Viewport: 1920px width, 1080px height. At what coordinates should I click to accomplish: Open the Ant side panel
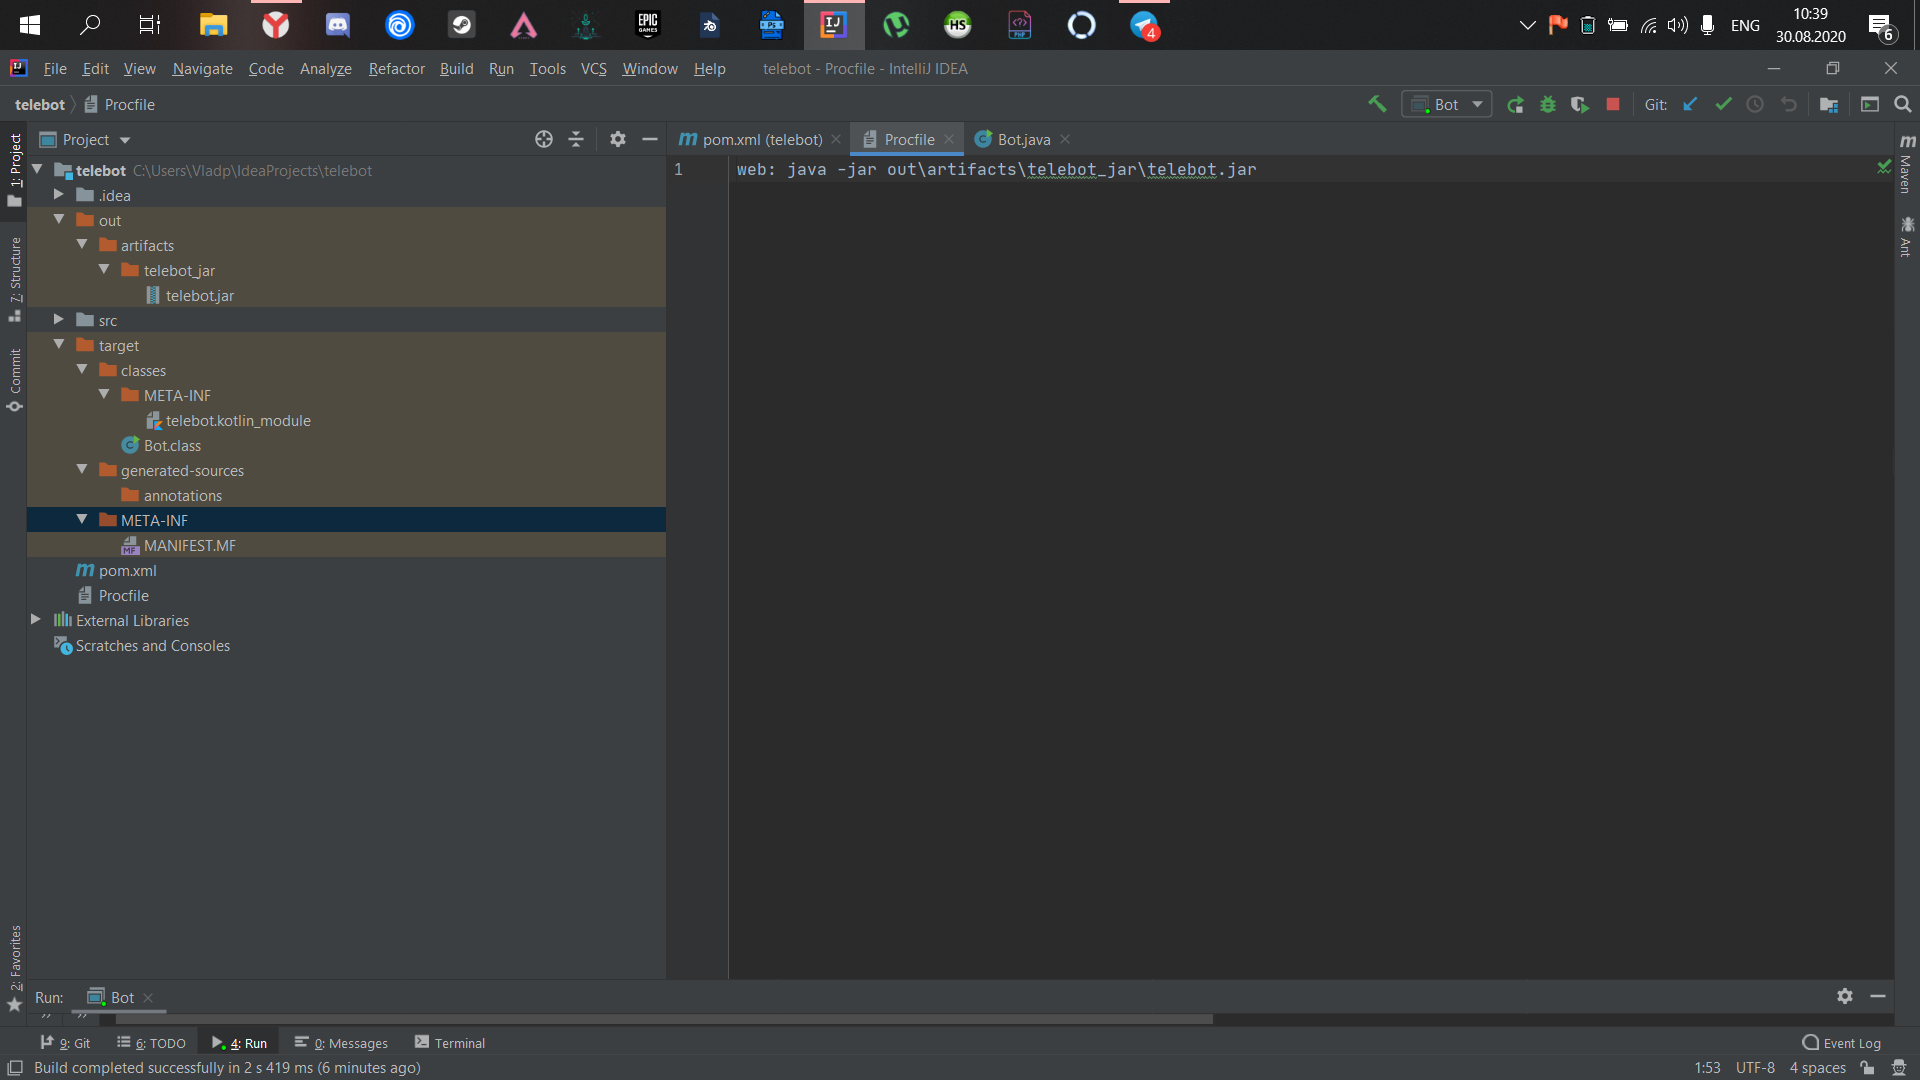(1907, 237)
